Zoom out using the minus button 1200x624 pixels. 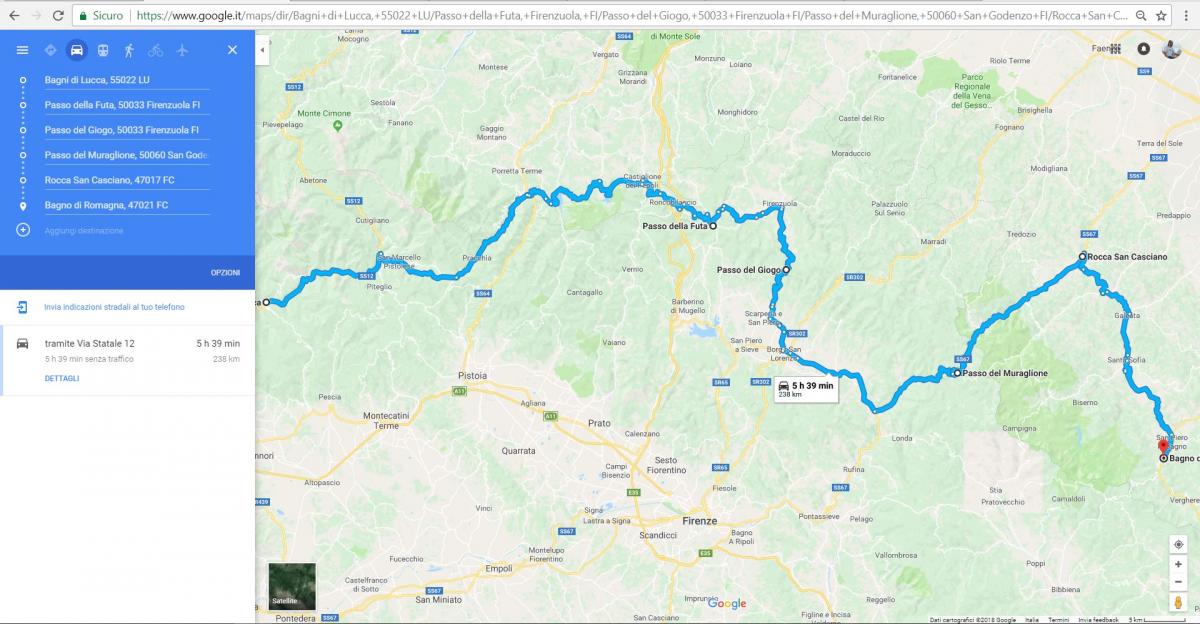[1179, 582]
